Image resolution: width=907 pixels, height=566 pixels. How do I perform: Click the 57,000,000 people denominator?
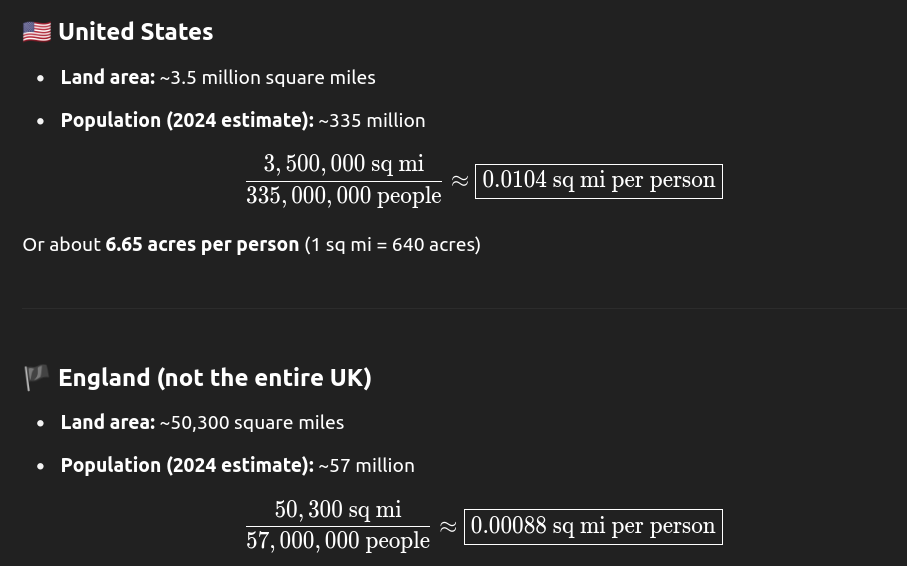[338, 541]
